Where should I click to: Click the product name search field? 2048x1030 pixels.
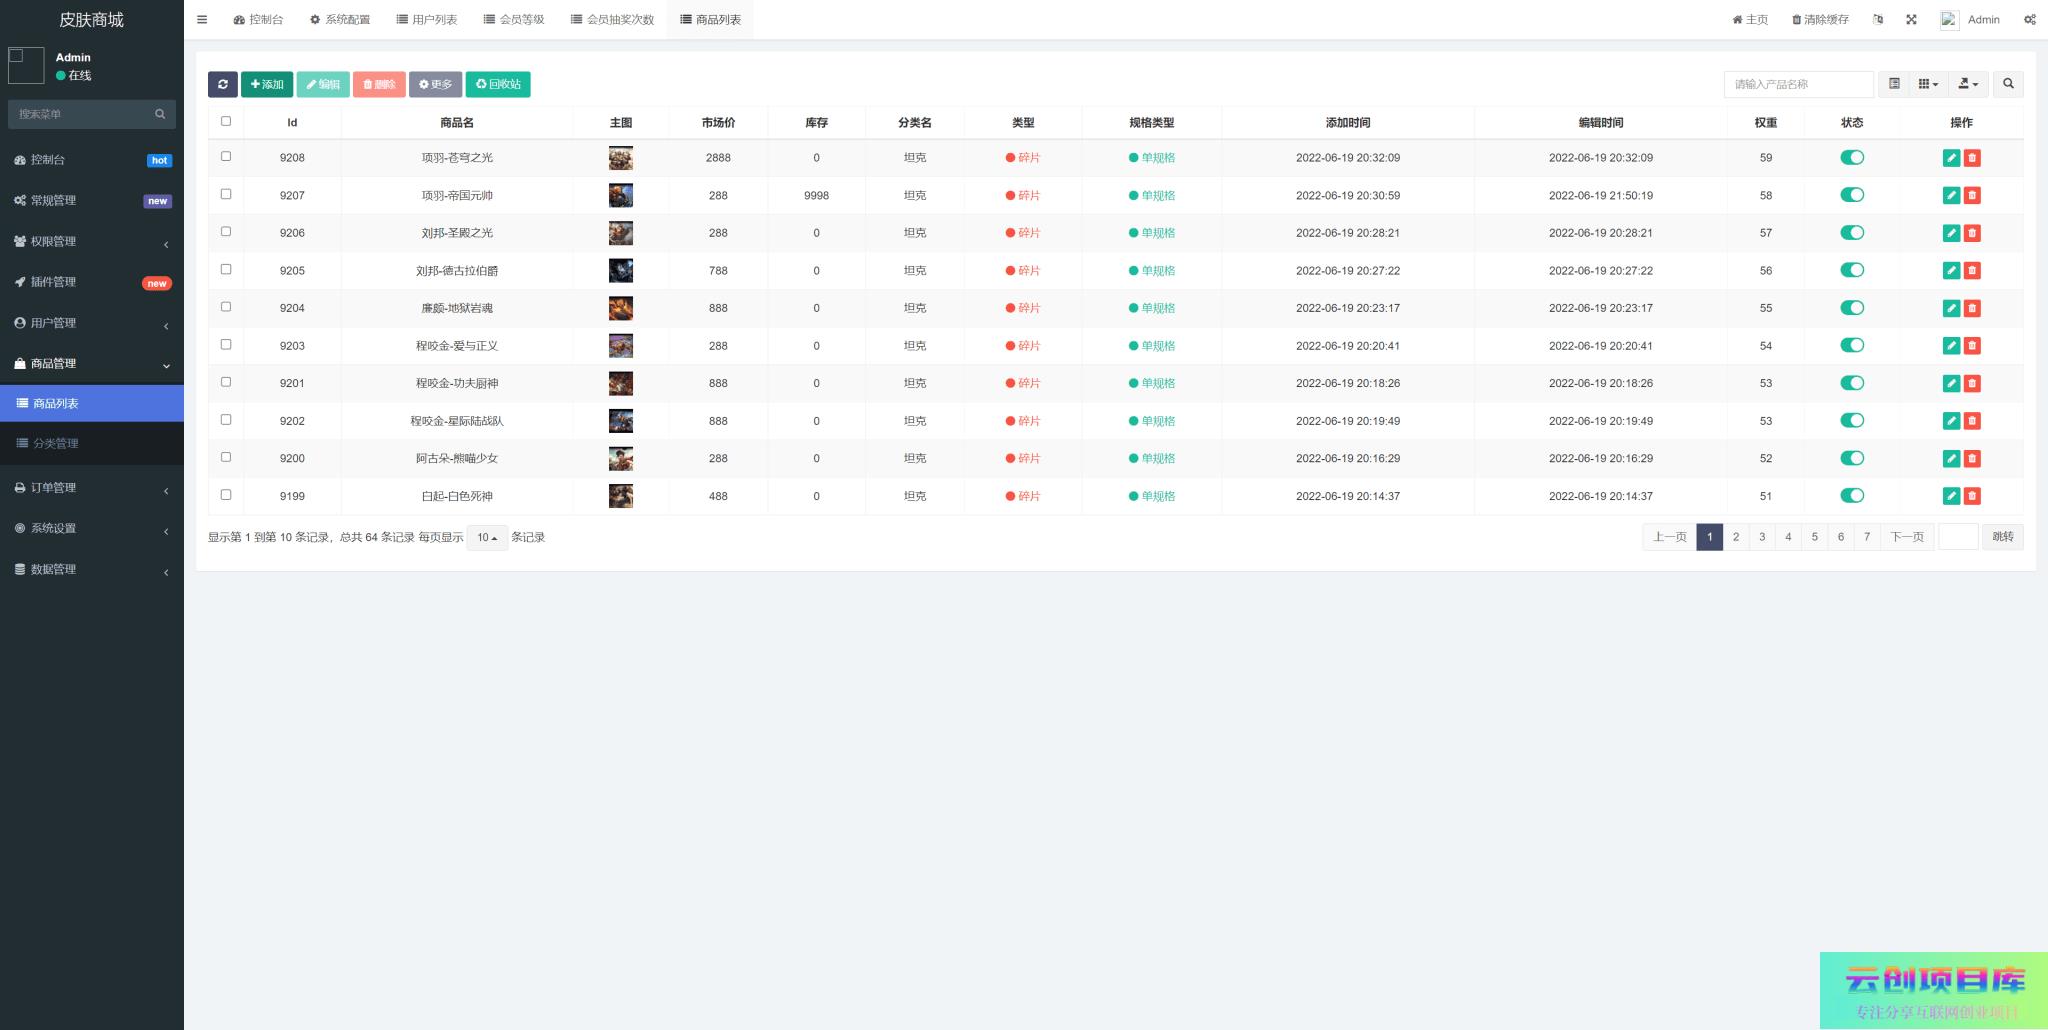coord(1798,85)
